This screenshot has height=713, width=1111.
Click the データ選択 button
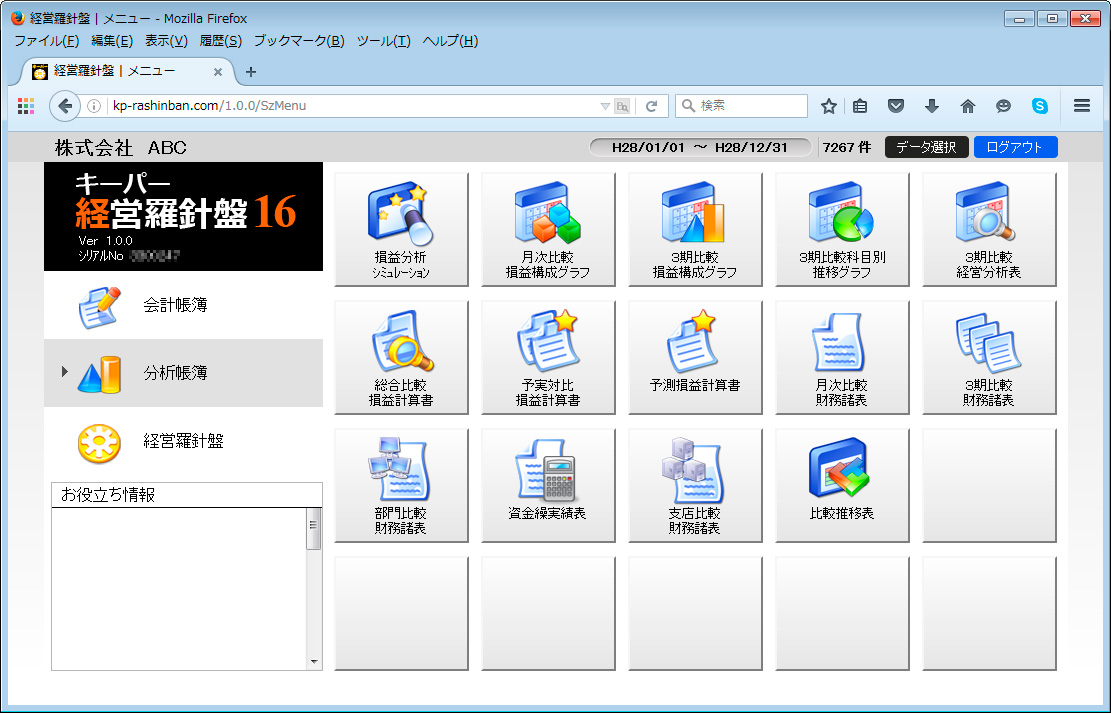click(926, 147)
